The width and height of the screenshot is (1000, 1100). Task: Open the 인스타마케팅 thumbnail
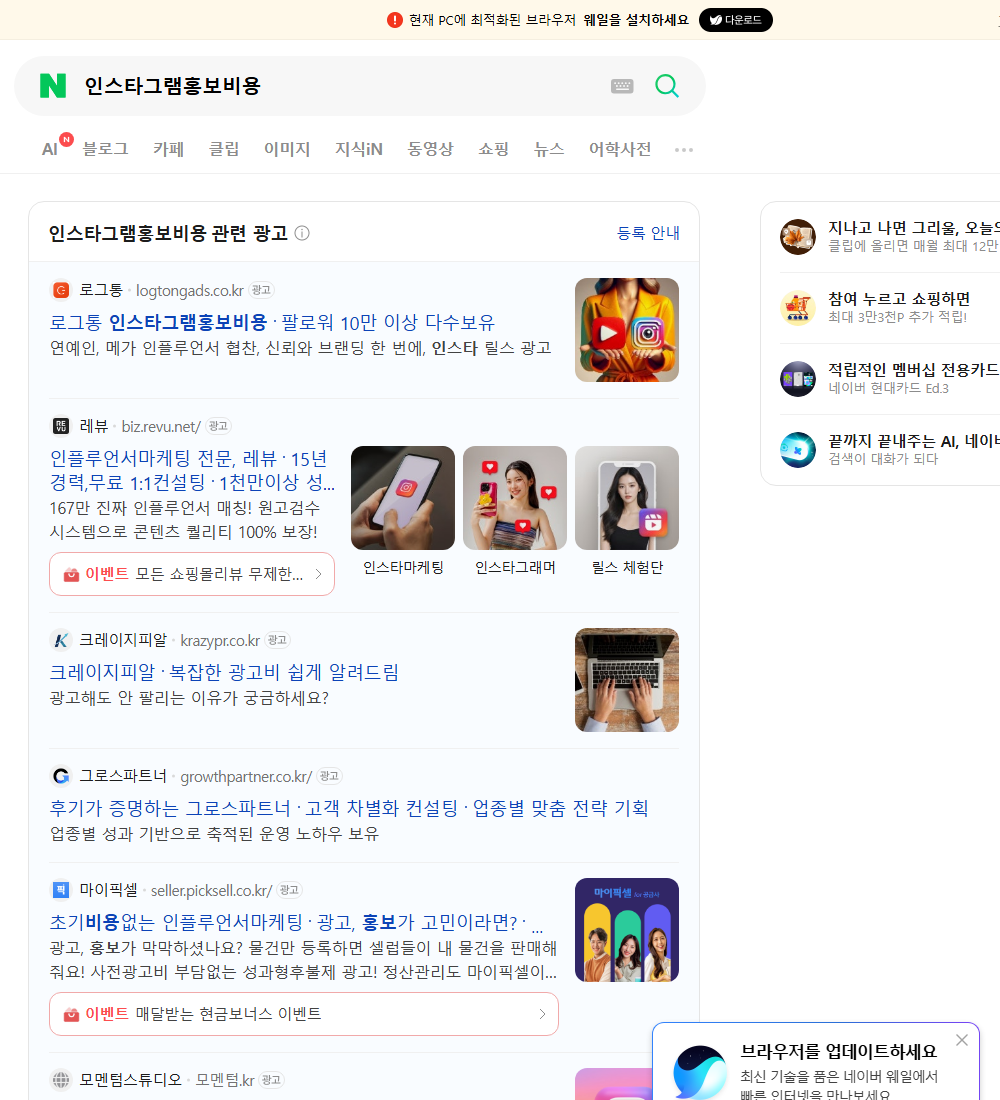(403, 498)
